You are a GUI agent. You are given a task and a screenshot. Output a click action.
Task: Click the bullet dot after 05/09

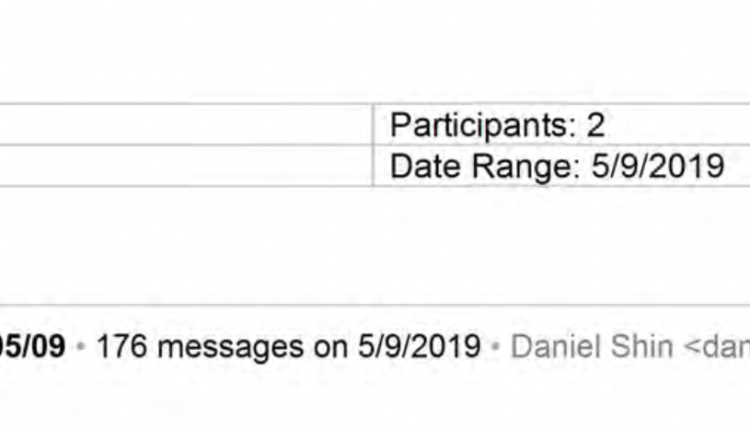[81, 347]
